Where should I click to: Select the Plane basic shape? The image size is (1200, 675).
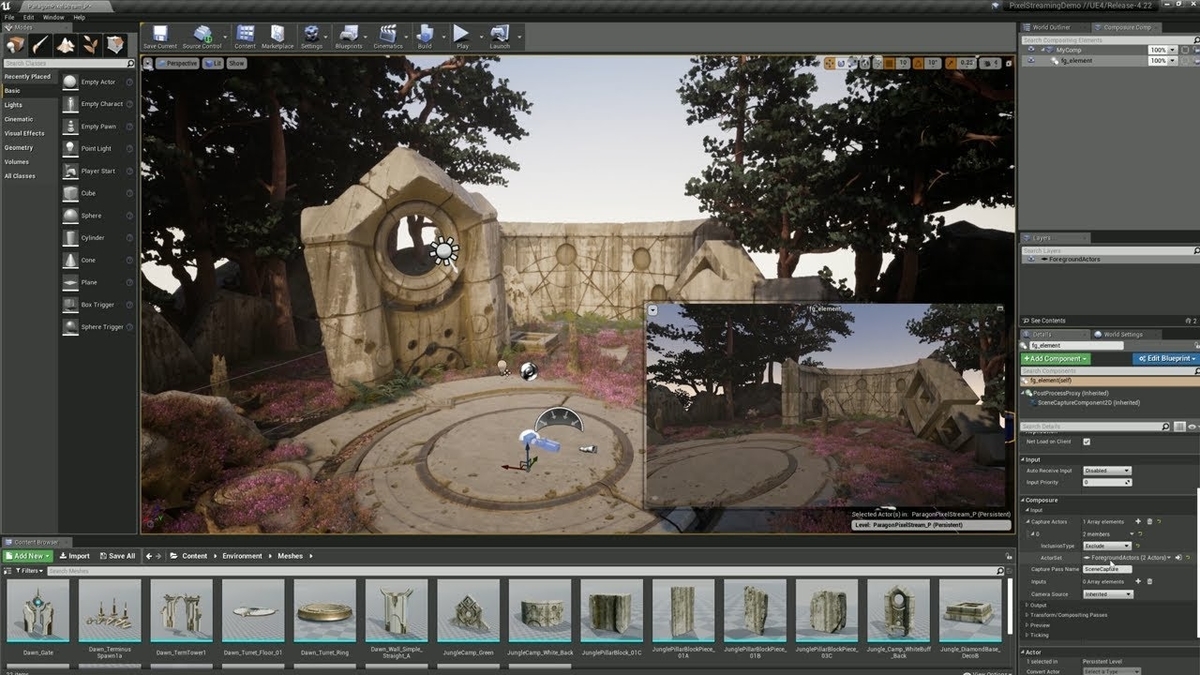[x=96, y=282]
